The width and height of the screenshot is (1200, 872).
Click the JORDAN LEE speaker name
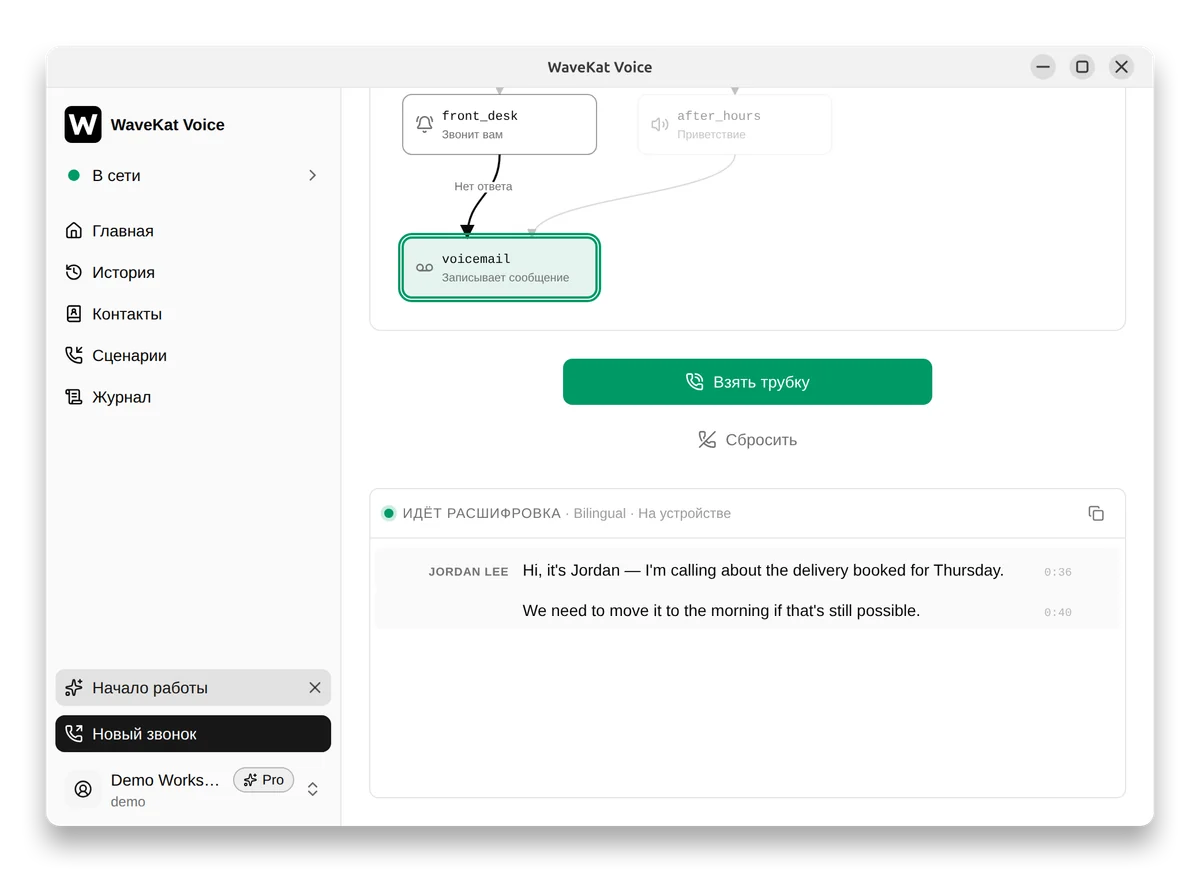click(468, 572)
